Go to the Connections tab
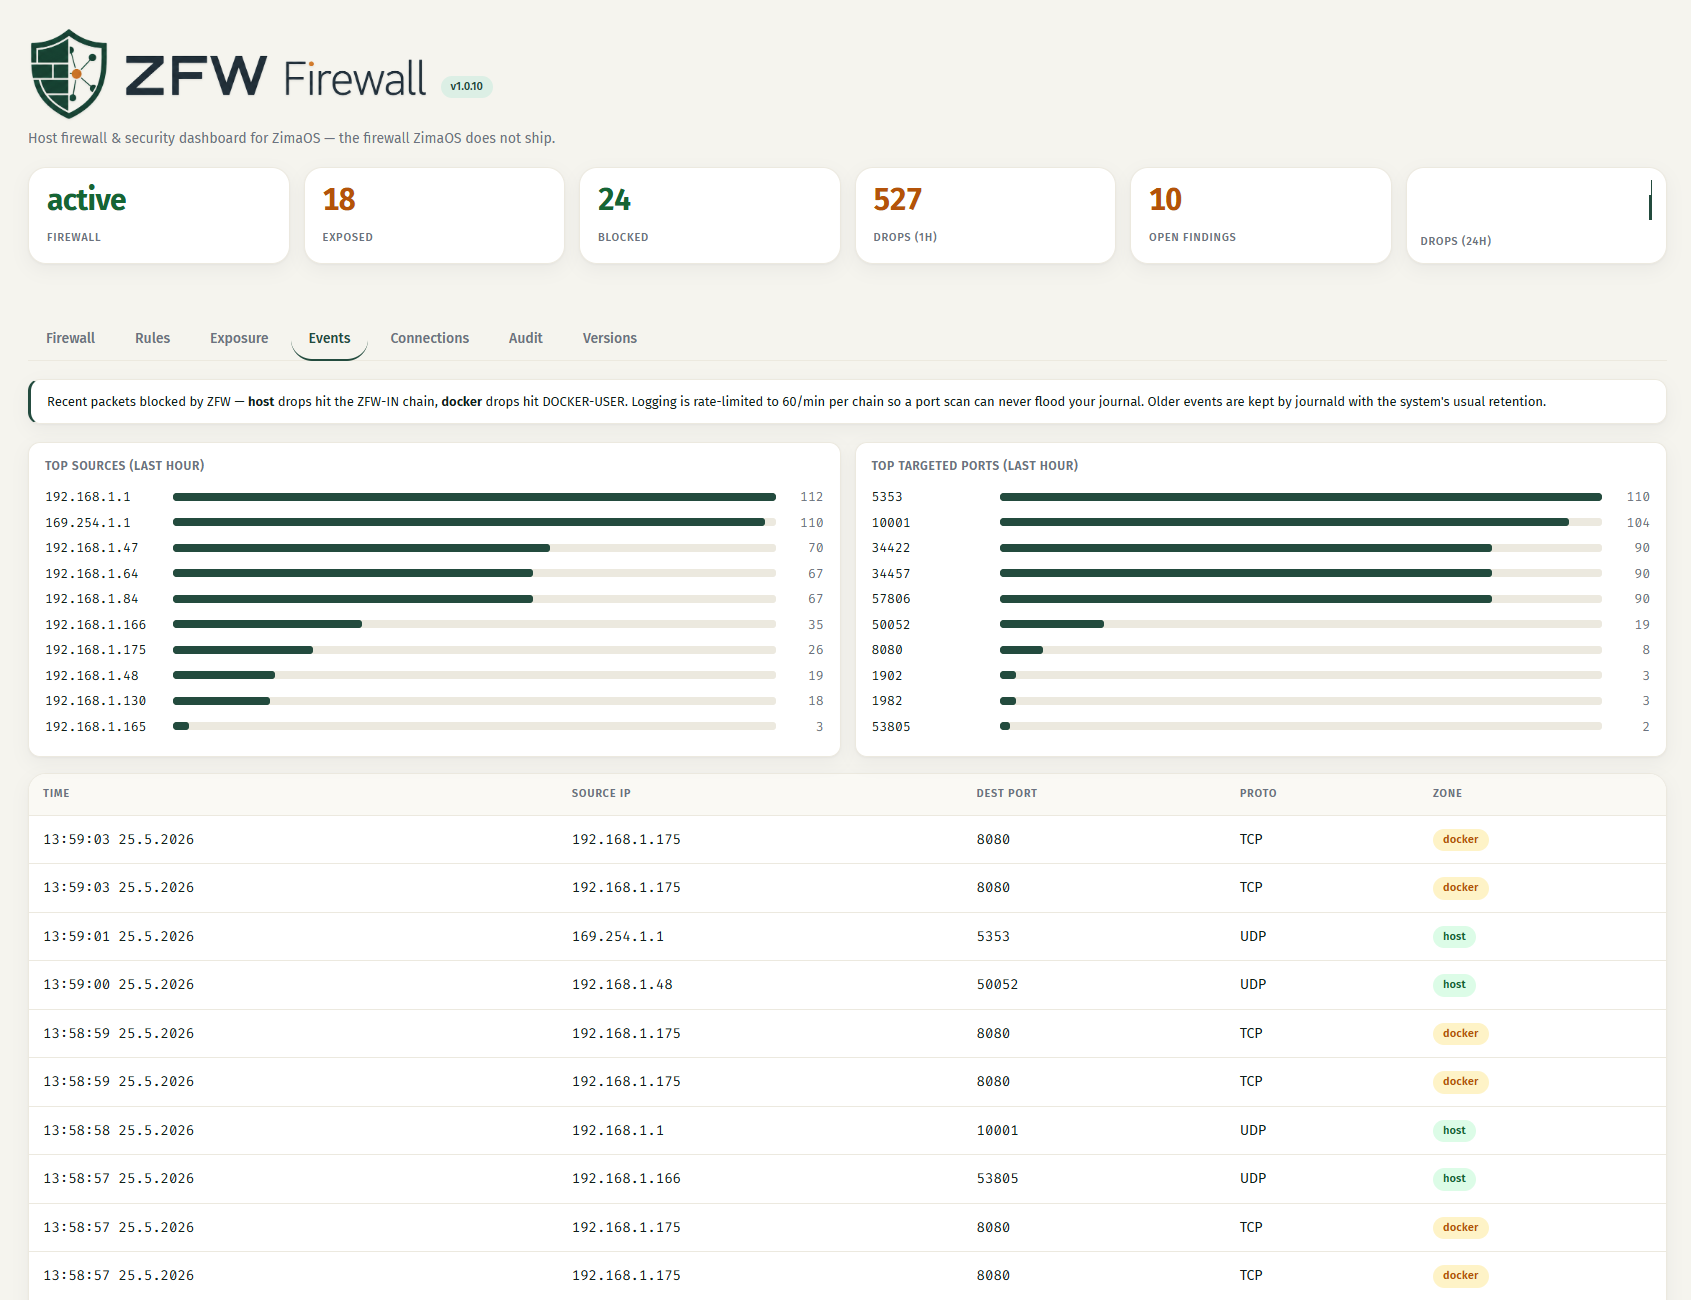Image resolution: width=1691 pixels, height=1300 pixels. tap(429, 338)
